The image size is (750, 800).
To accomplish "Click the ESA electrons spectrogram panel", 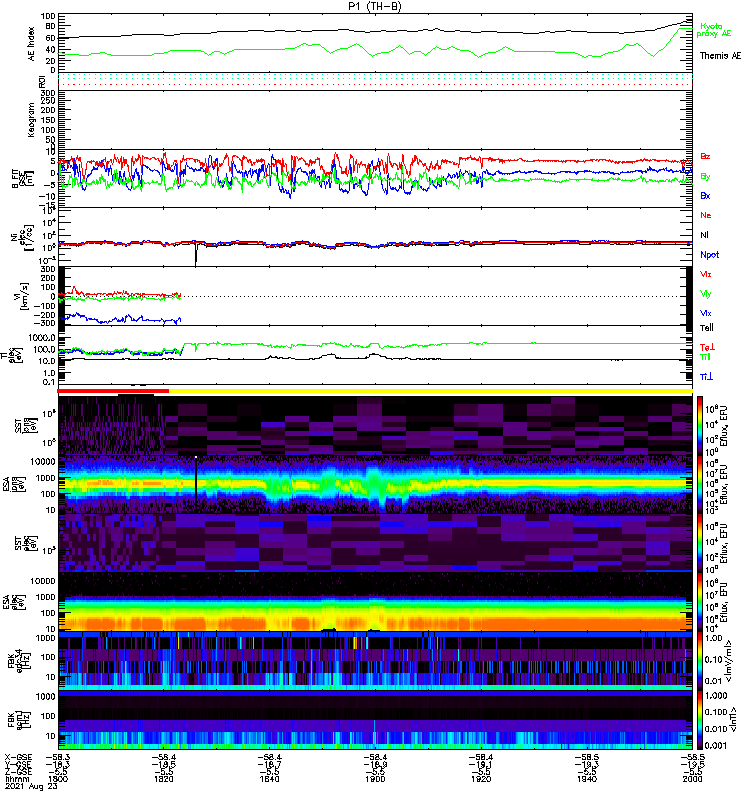I will [x=376, y=602].
